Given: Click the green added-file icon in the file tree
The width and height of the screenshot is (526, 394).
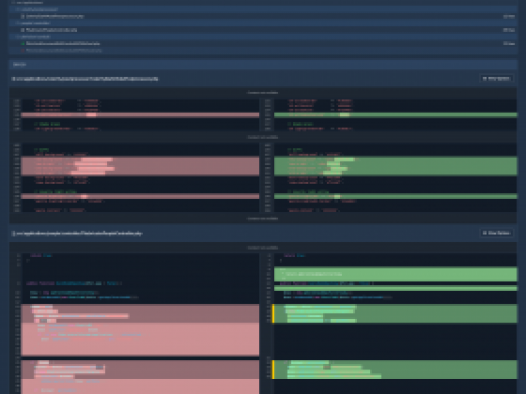Looking at the screenshot, I should [23, 44].
